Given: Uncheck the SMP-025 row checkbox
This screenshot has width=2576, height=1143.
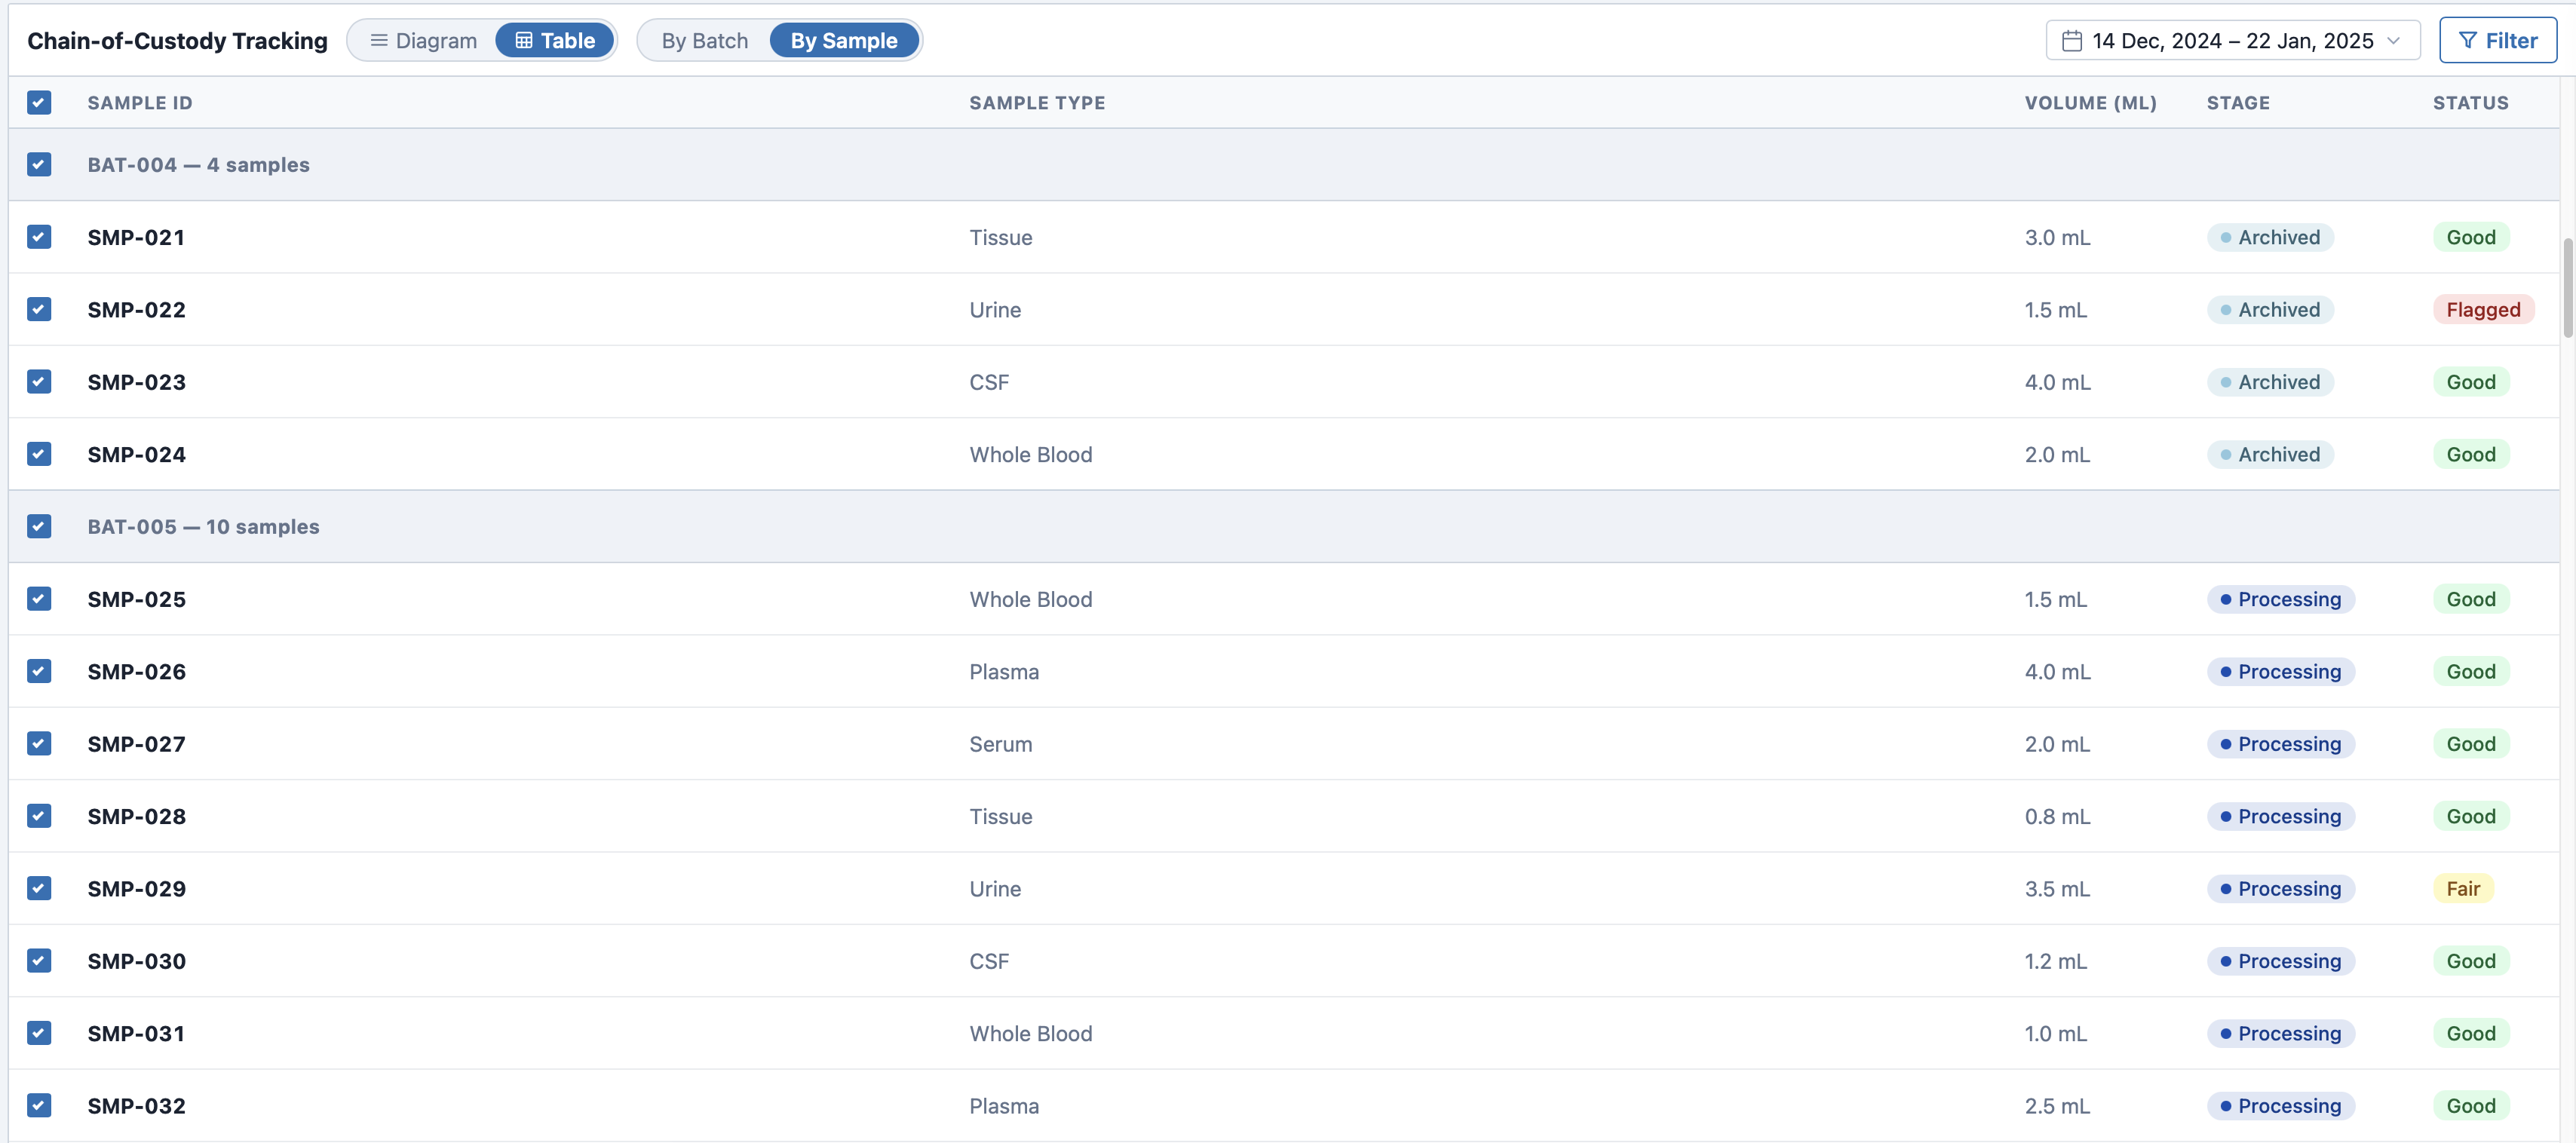Looking at the screenshot, I should (x=39, y=599).
